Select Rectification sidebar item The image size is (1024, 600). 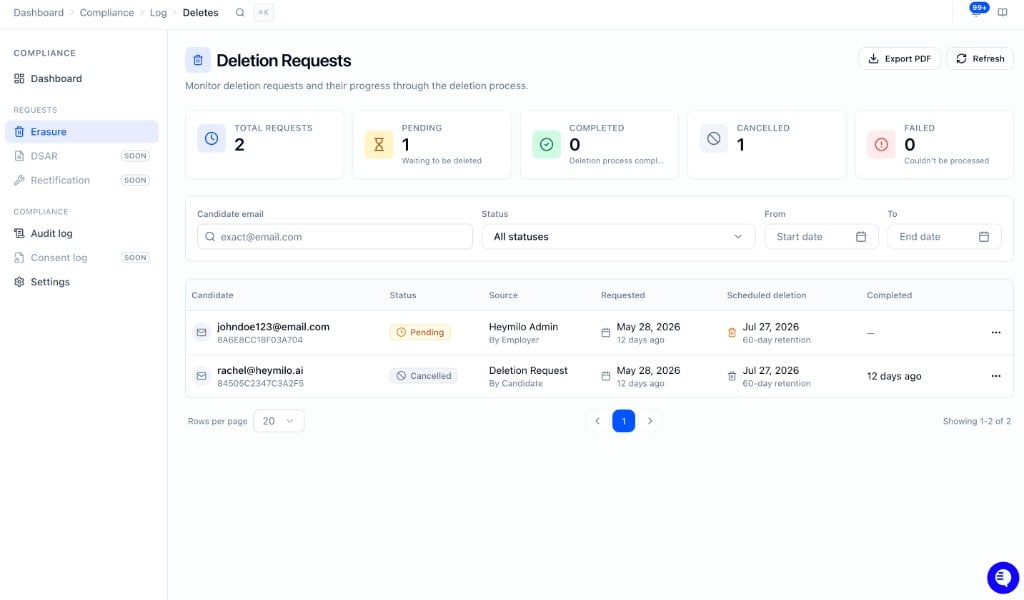82,180
